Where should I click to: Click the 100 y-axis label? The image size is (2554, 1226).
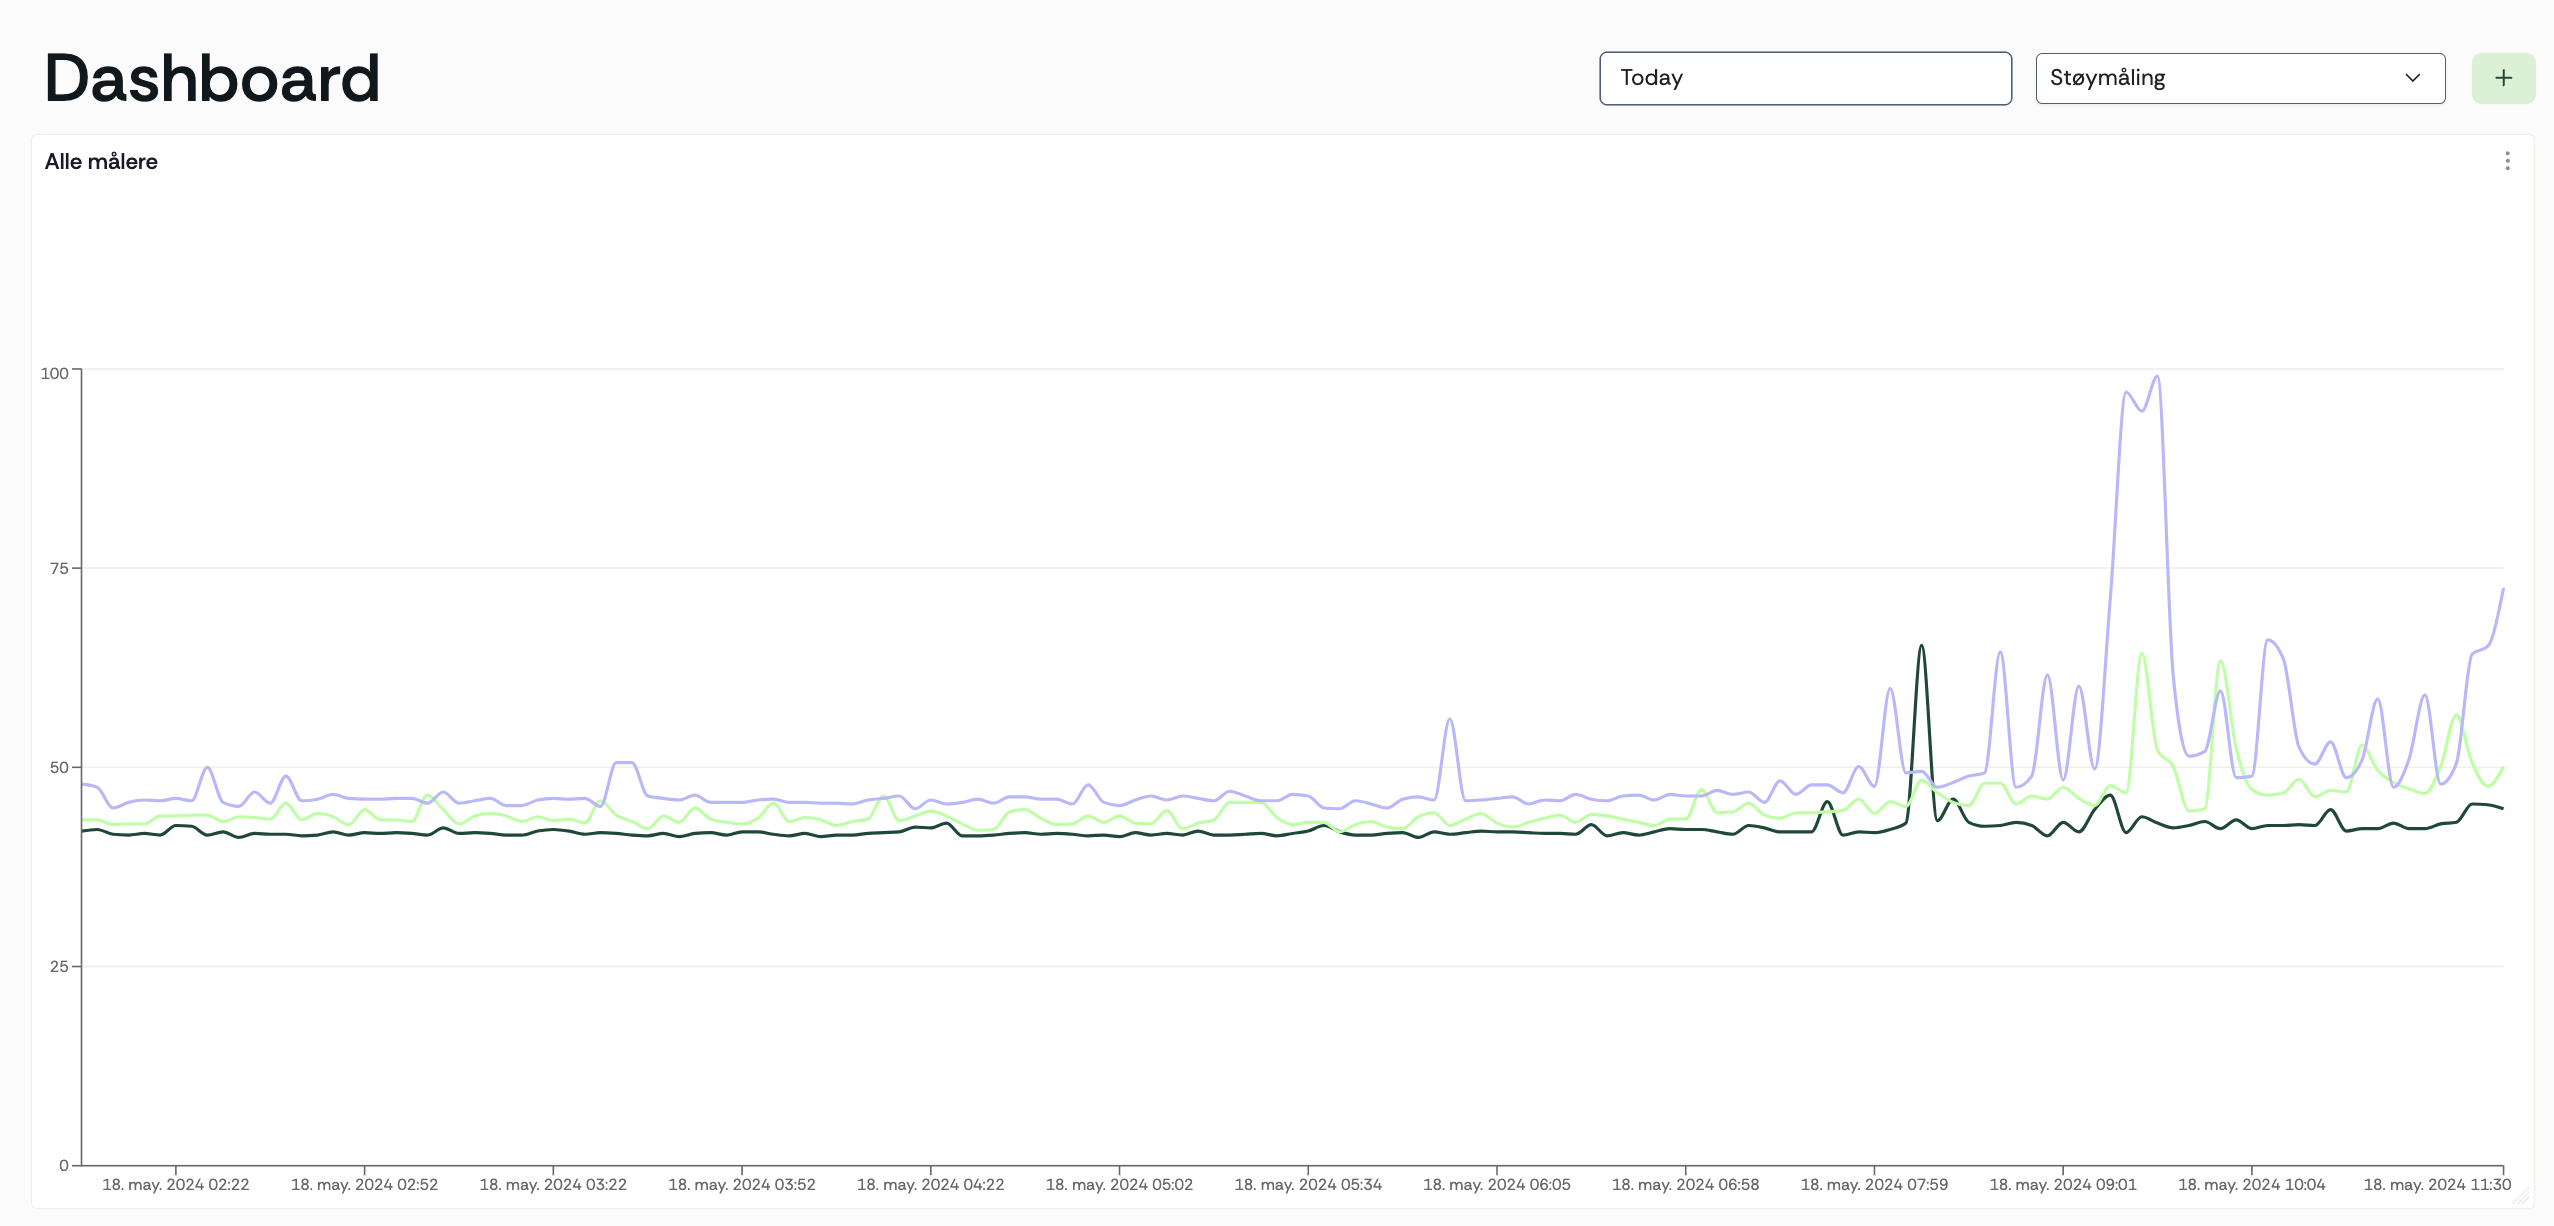click(54, 373)
